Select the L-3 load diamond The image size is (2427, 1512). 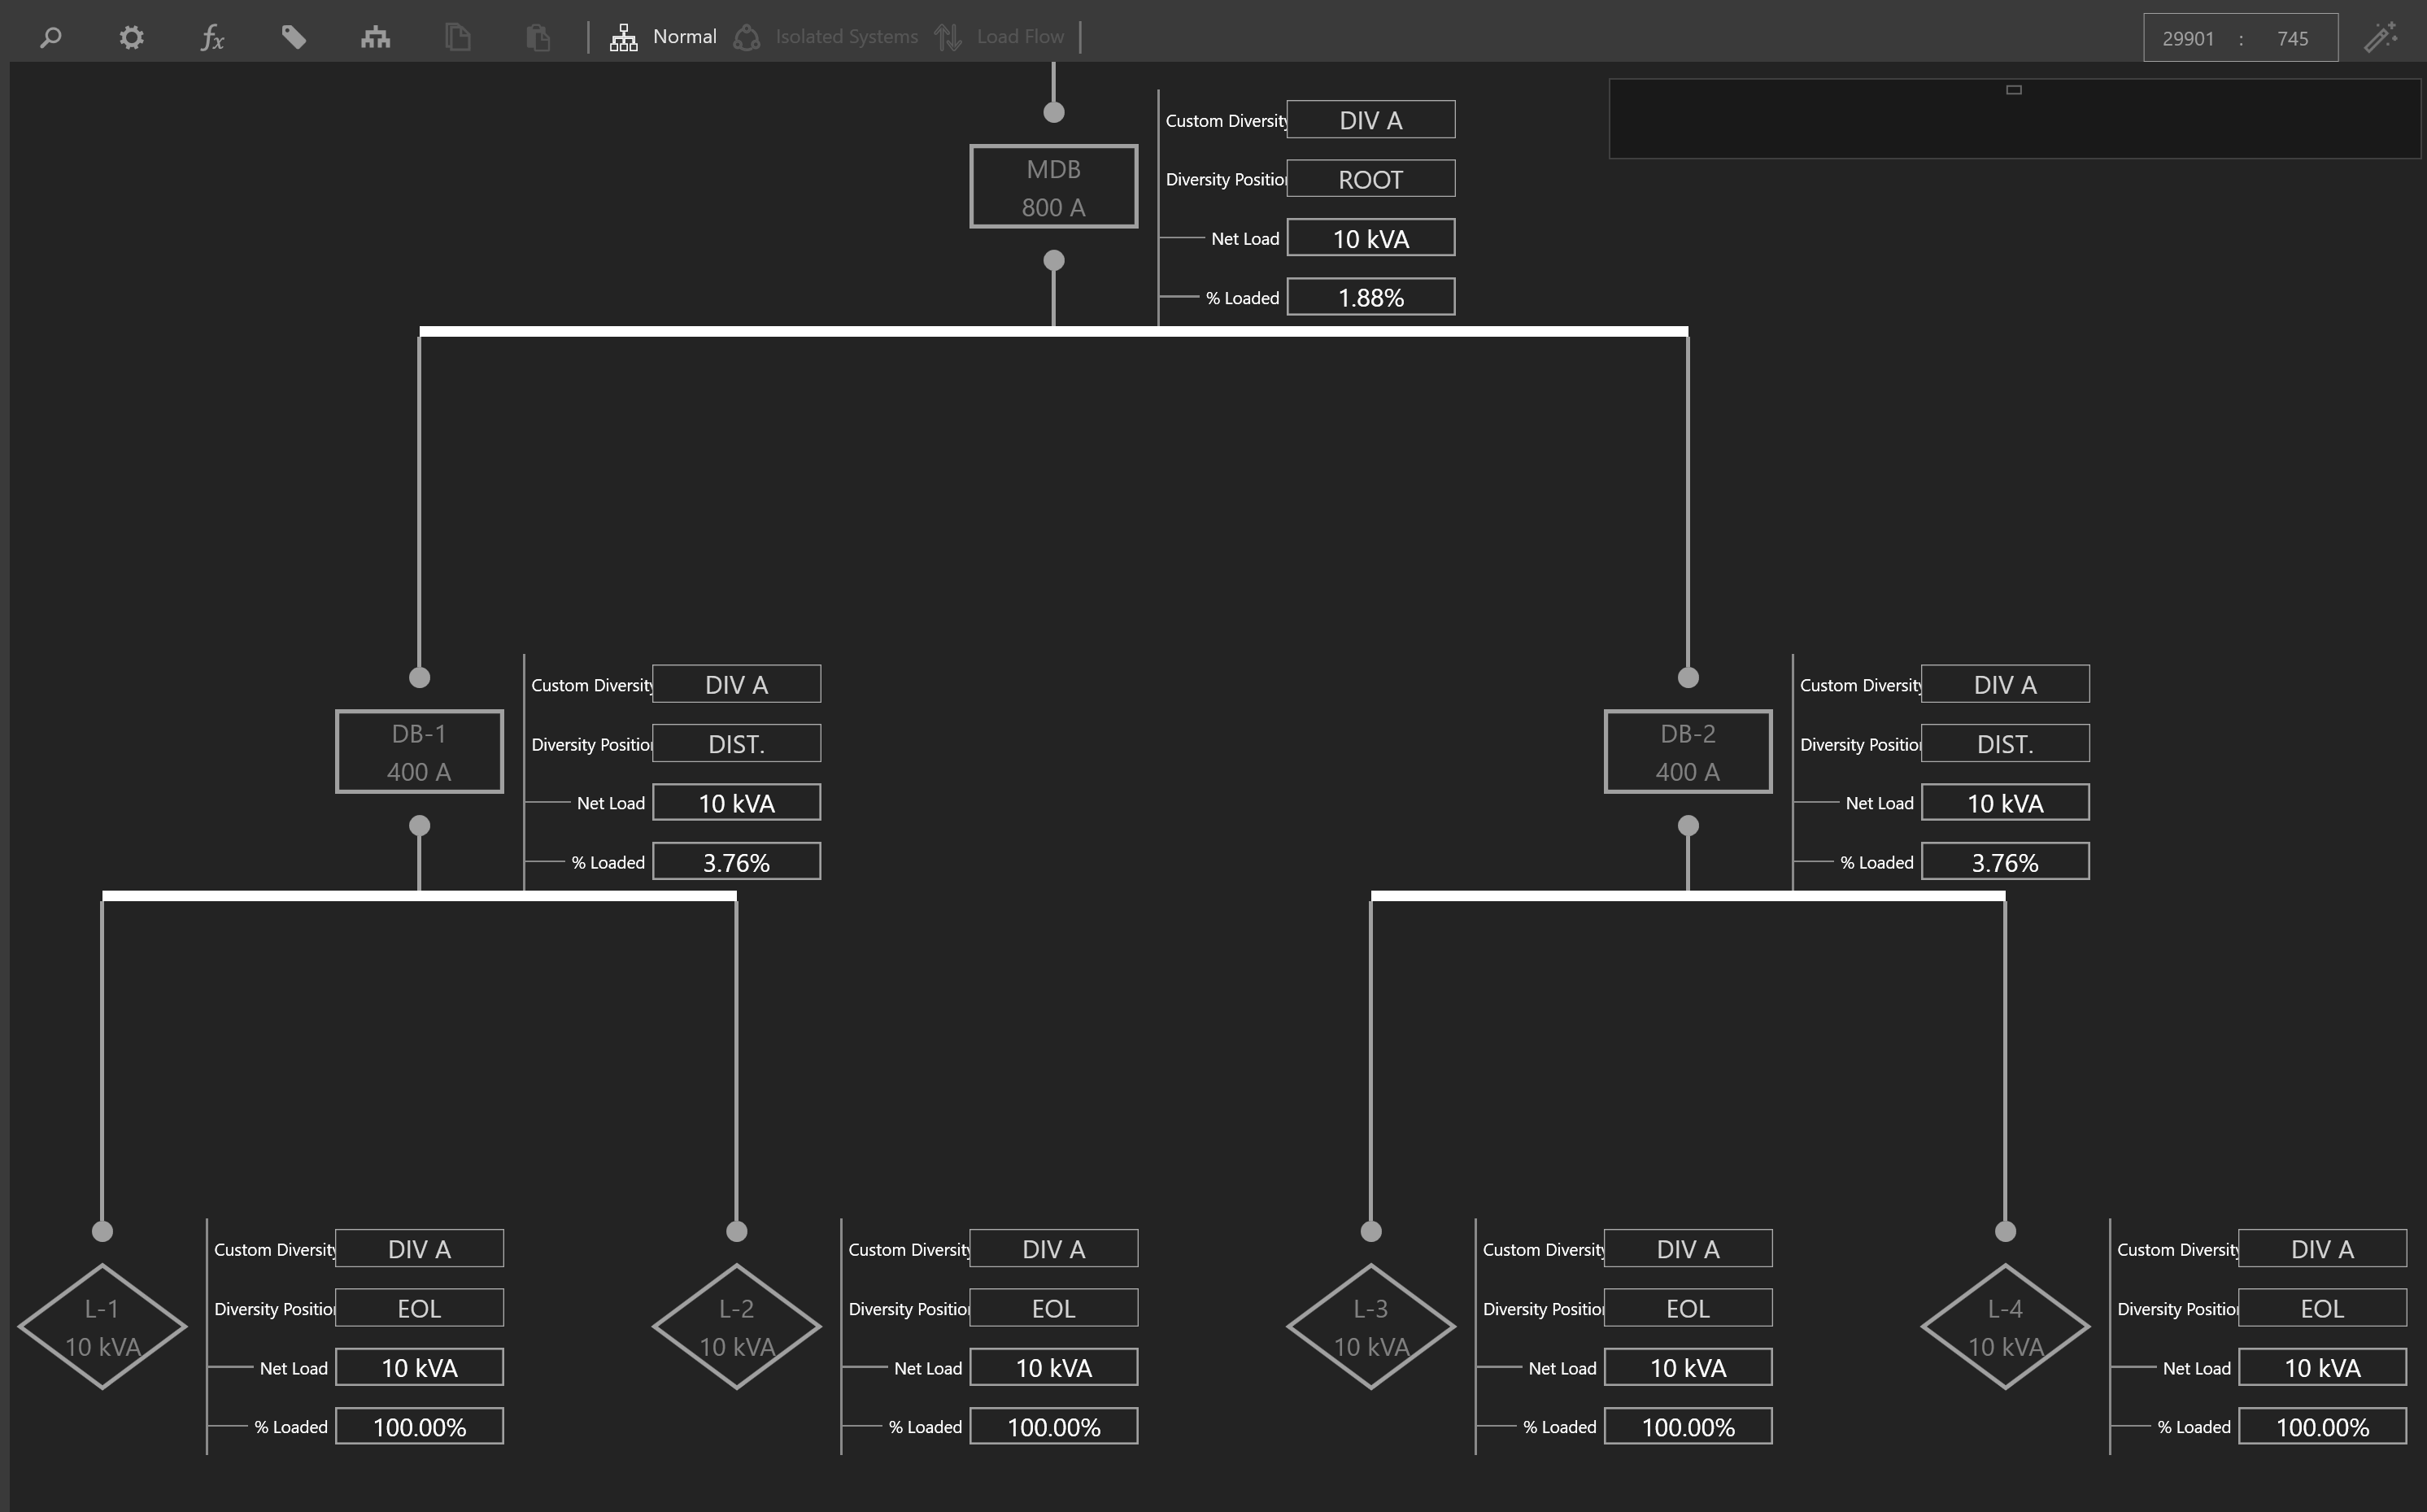coord(1370,1327)
